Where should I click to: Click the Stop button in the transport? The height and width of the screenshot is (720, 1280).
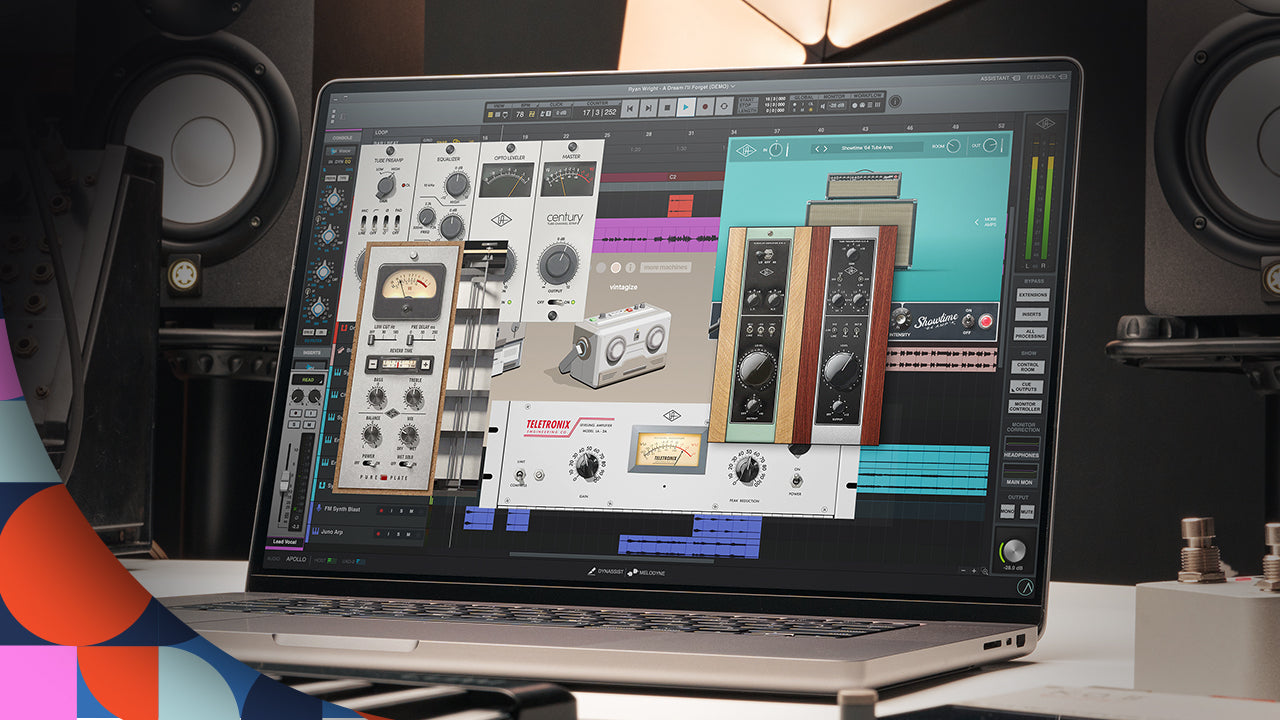tap(667, 107)
